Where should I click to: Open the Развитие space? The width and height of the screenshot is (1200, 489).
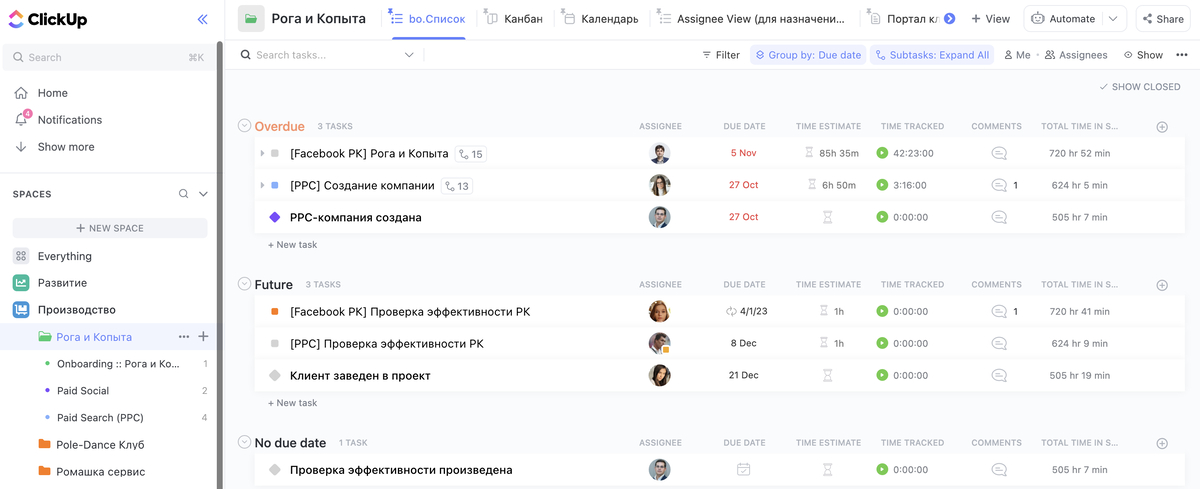(x=62, y=283)
